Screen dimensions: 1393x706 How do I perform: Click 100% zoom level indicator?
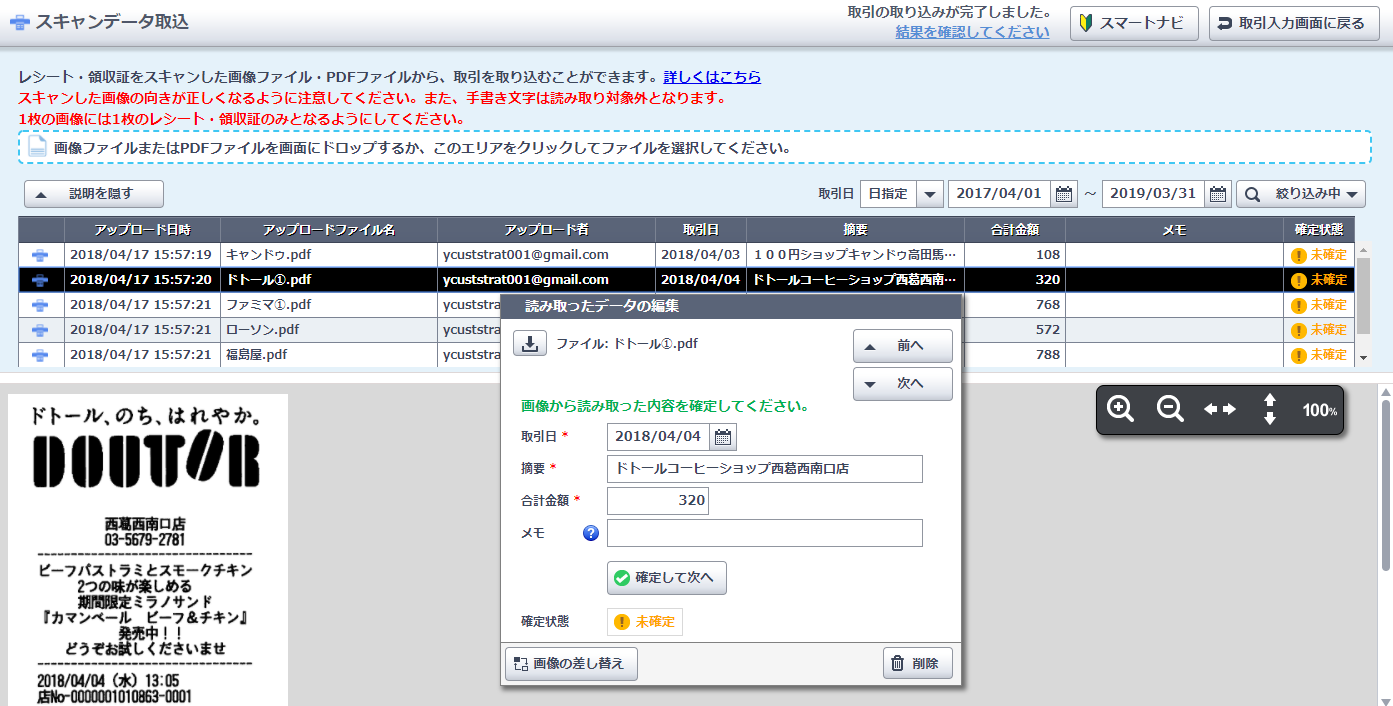[1319, 410]
